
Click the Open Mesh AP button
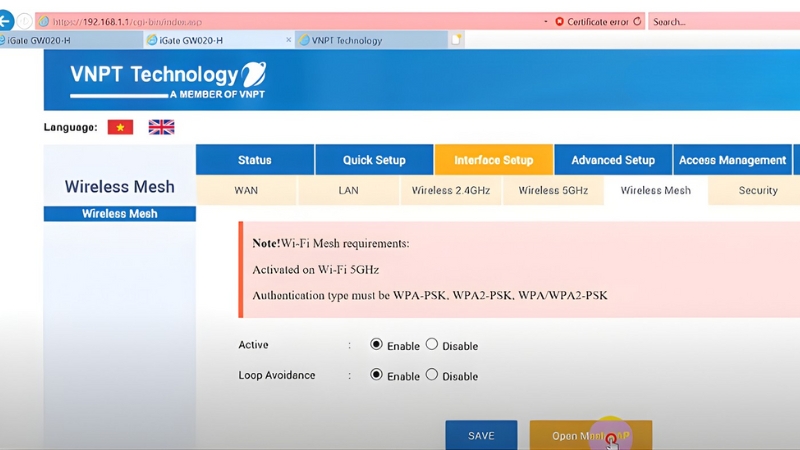pyautogui.click(x=591, y=435)
